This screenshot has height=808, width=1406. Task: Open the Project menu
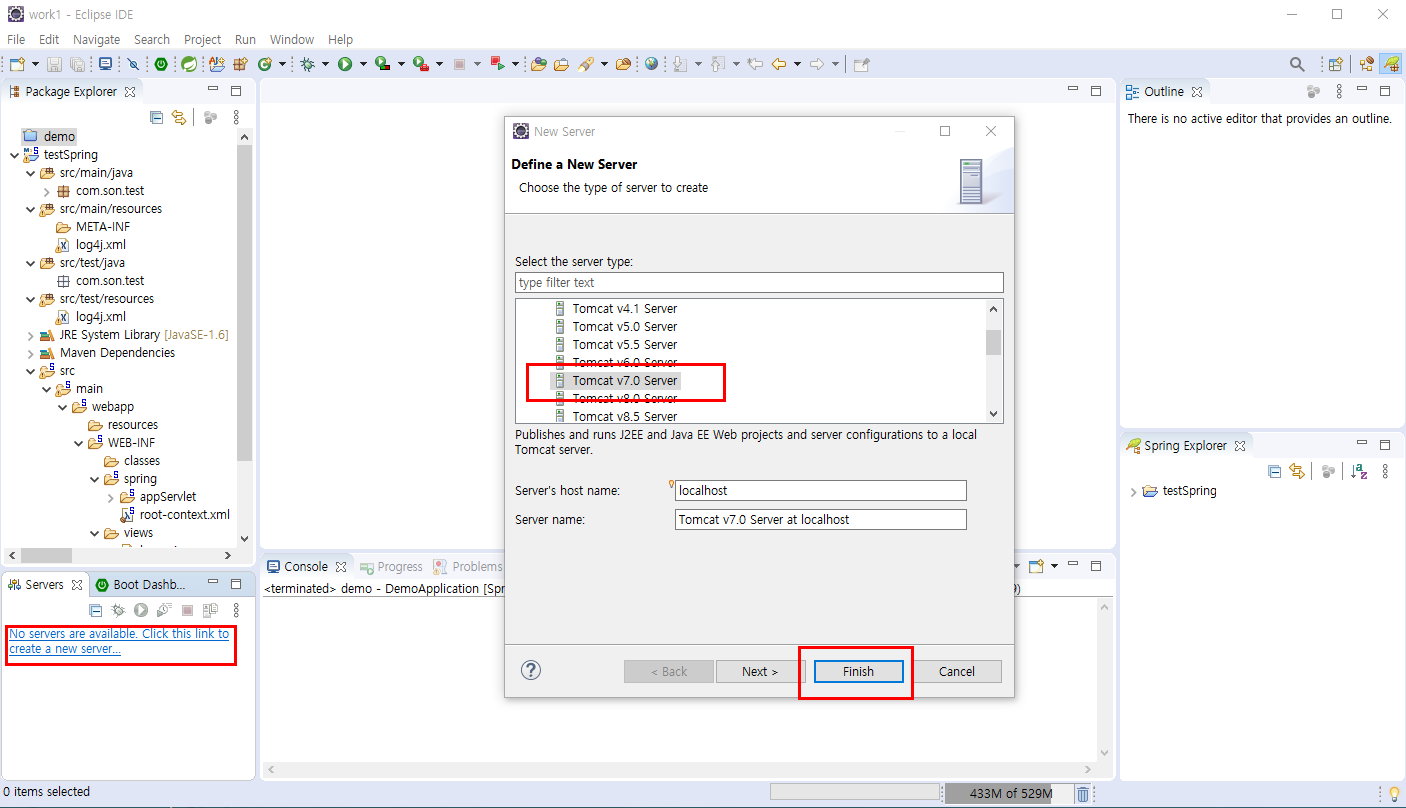click(202, 39)
